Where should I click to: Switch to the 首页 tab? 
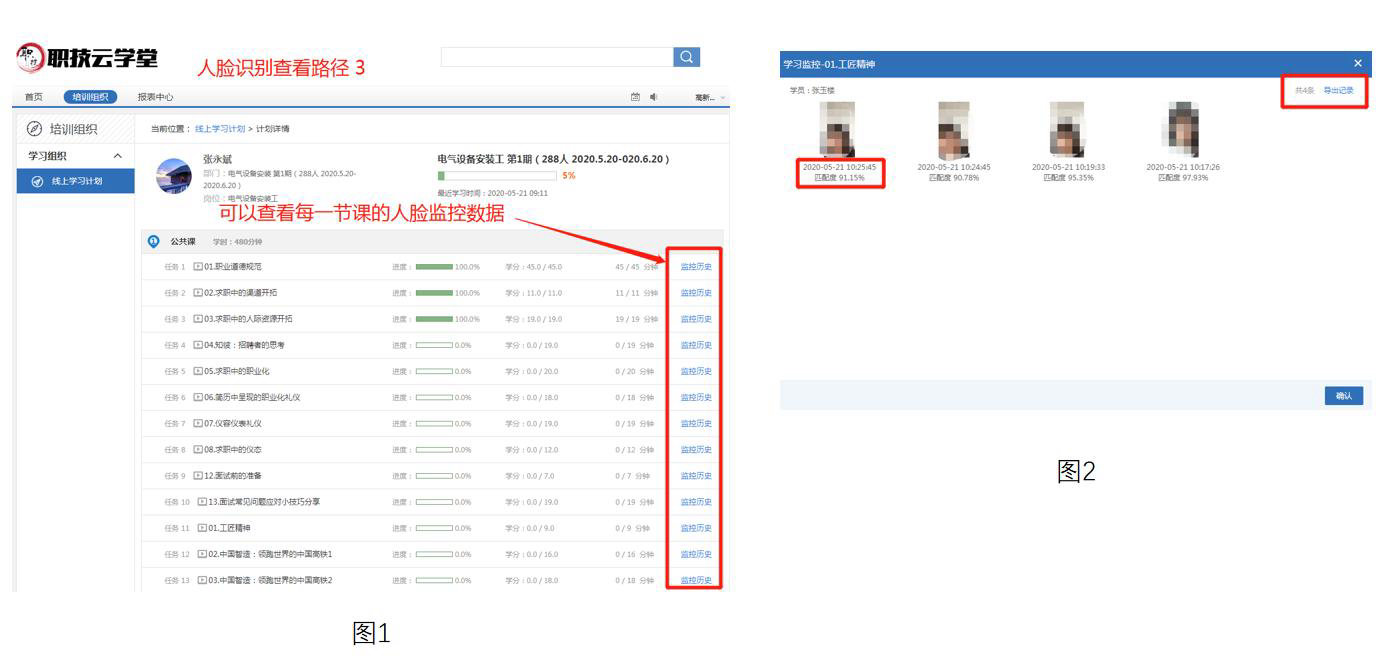click(33, 97)
